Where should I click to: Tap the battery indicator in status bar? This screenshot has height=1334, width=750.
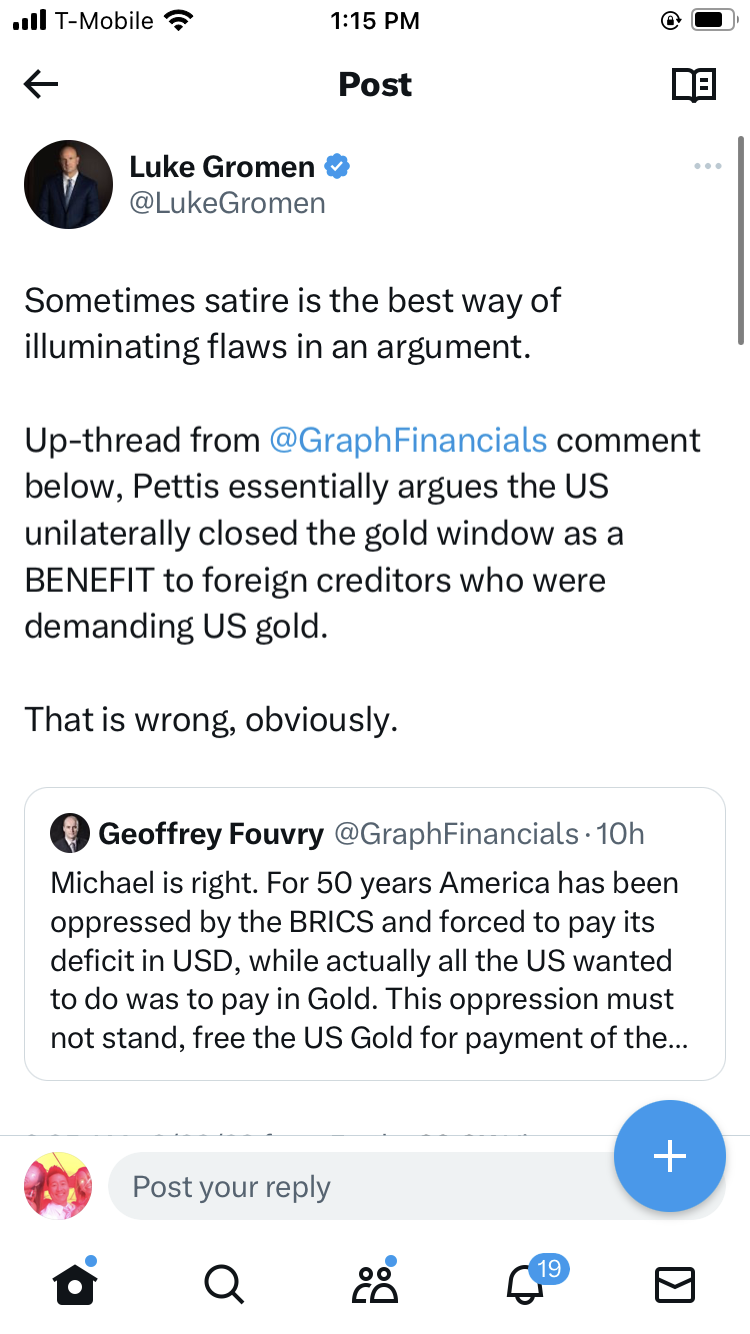(712, 20)
